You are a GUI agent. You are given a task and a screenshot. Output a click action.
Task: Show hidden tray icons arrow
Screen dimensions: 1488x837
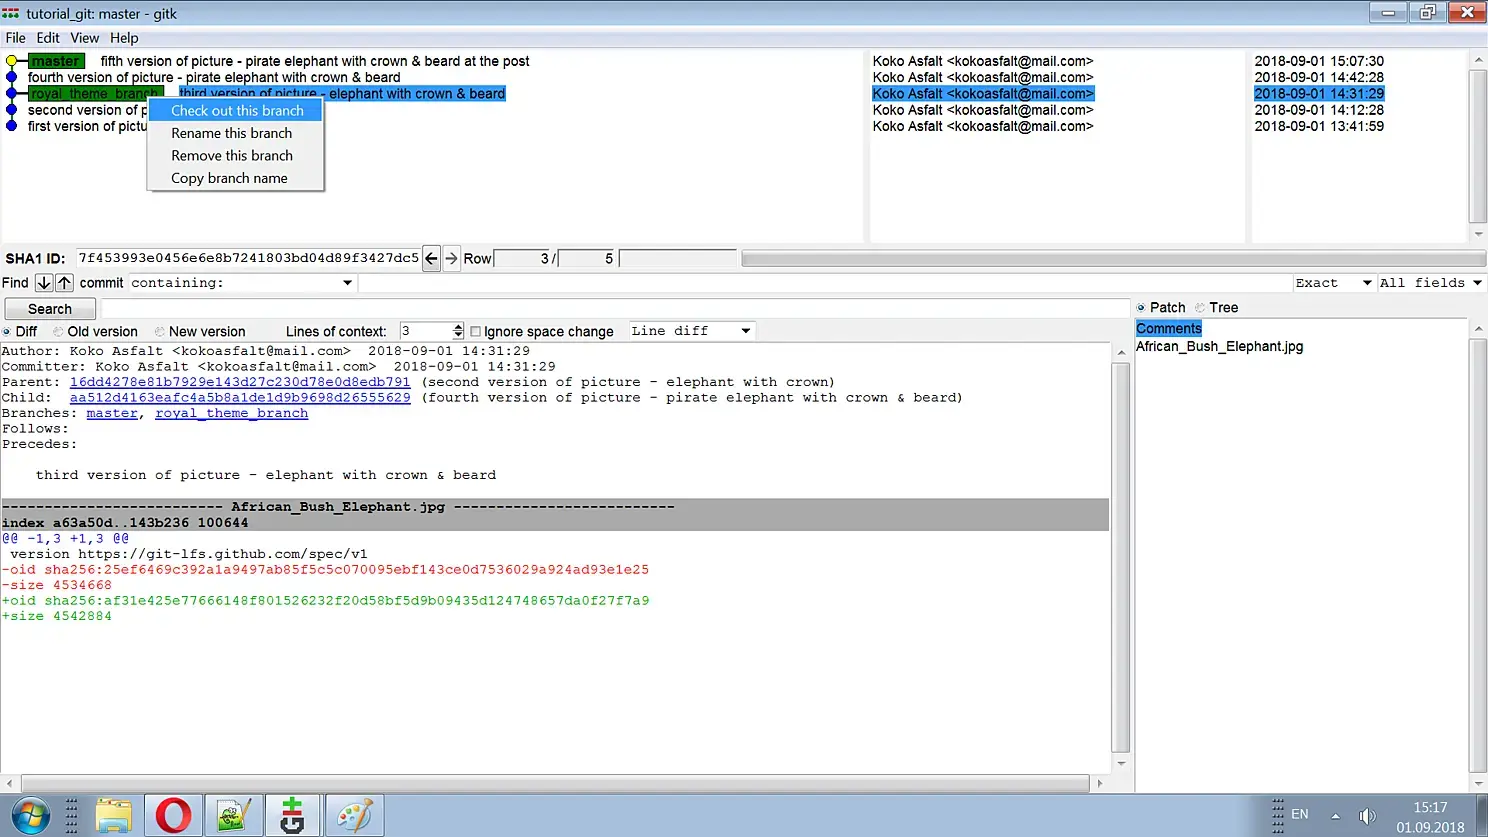(1335, 816)
